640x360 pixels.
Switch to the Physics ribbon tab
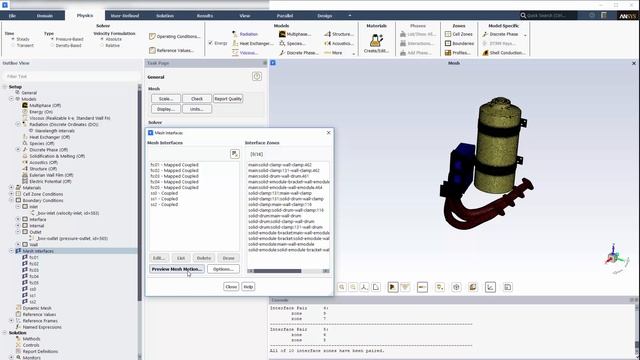pyautogui.click(x=85, y=16)
